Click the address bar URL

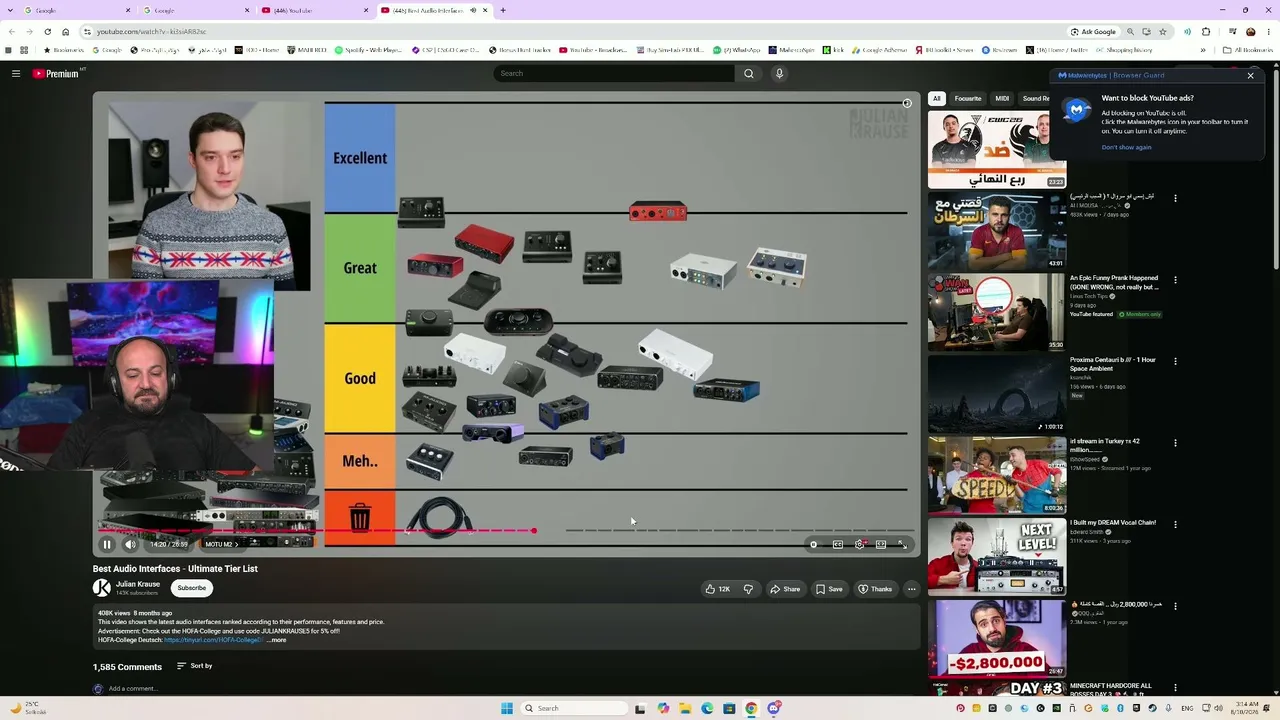coord(151,32)
